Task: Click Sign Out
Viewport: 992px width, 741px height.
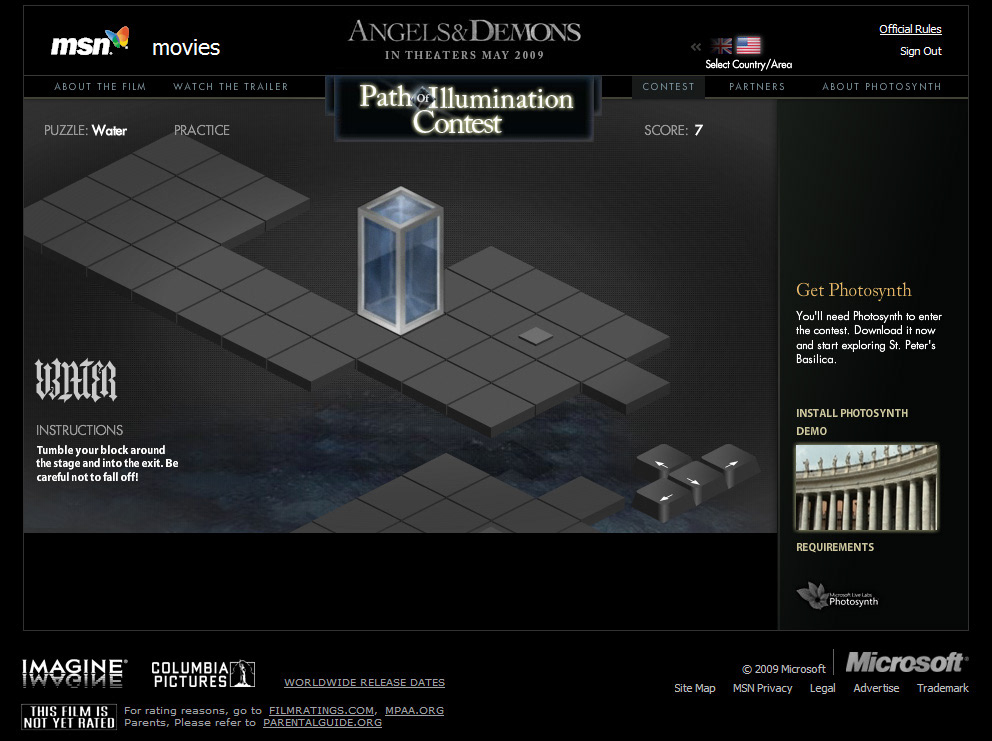Action: tap(921, 51)
